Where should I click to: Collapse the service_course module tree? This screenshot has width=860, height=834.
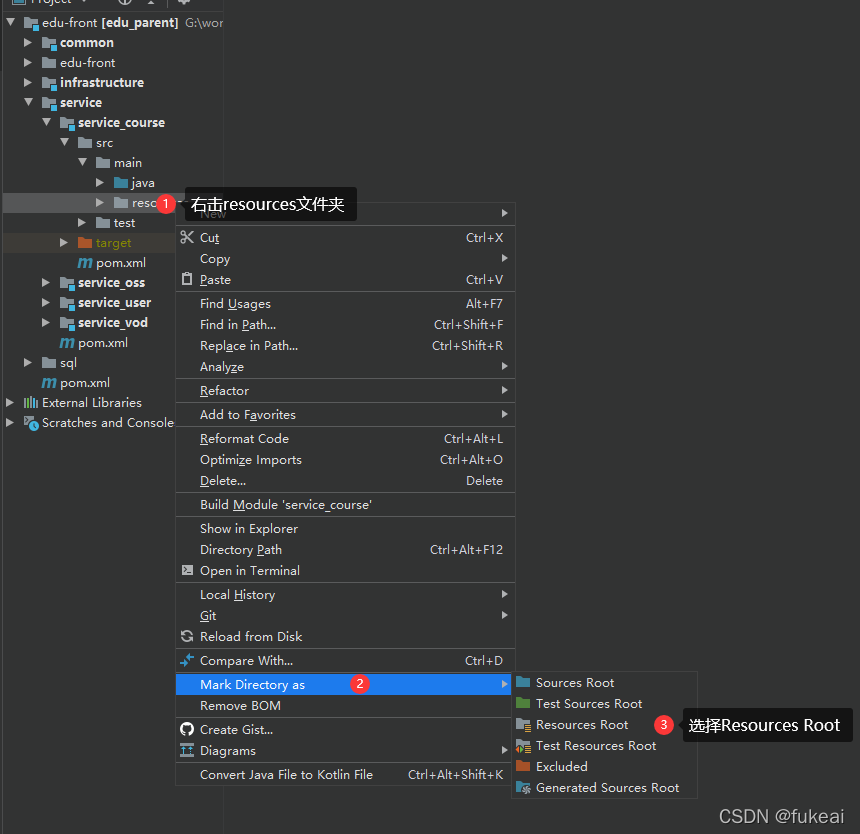pos(47,122)
